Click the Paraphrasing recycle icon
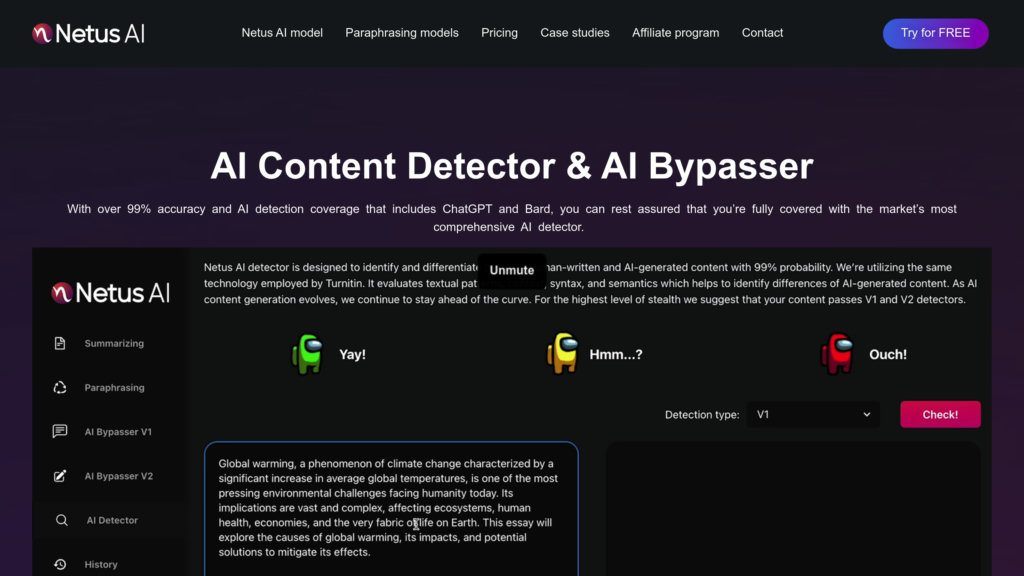 [x=60, y=388]
